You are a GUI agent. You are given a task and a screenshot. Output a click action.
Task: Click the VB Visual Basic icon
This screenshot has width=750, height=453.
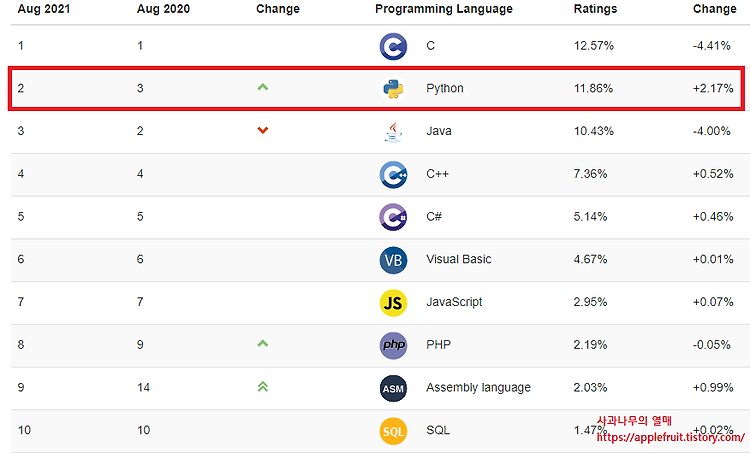tap(393, 260)
